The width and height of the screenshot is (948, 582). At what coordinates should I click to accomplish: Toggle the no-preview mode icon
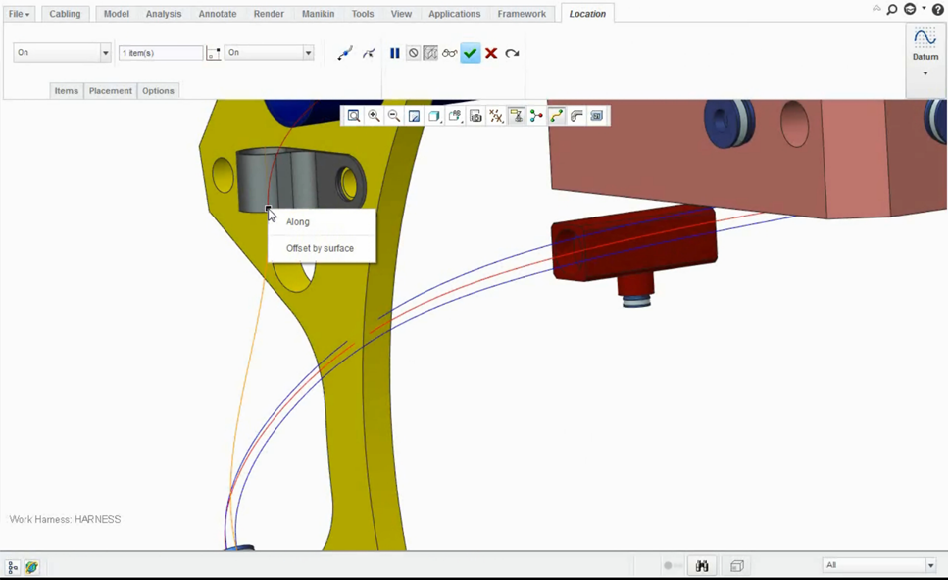pyautogui.click(x=414, y=53)
